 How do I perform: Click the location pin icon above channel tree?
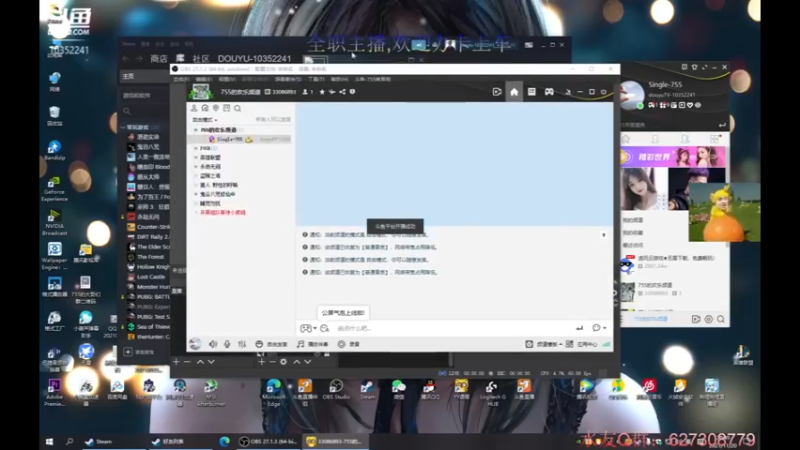pyautogui.click(x=216, y=108)
